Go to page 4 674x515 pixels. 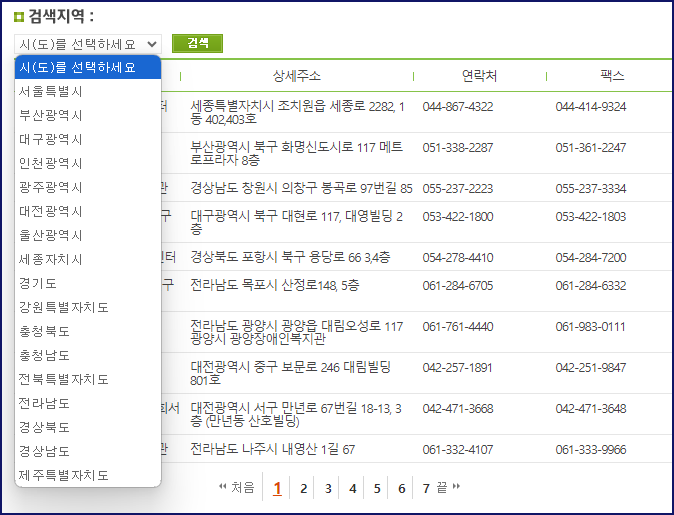352,488
